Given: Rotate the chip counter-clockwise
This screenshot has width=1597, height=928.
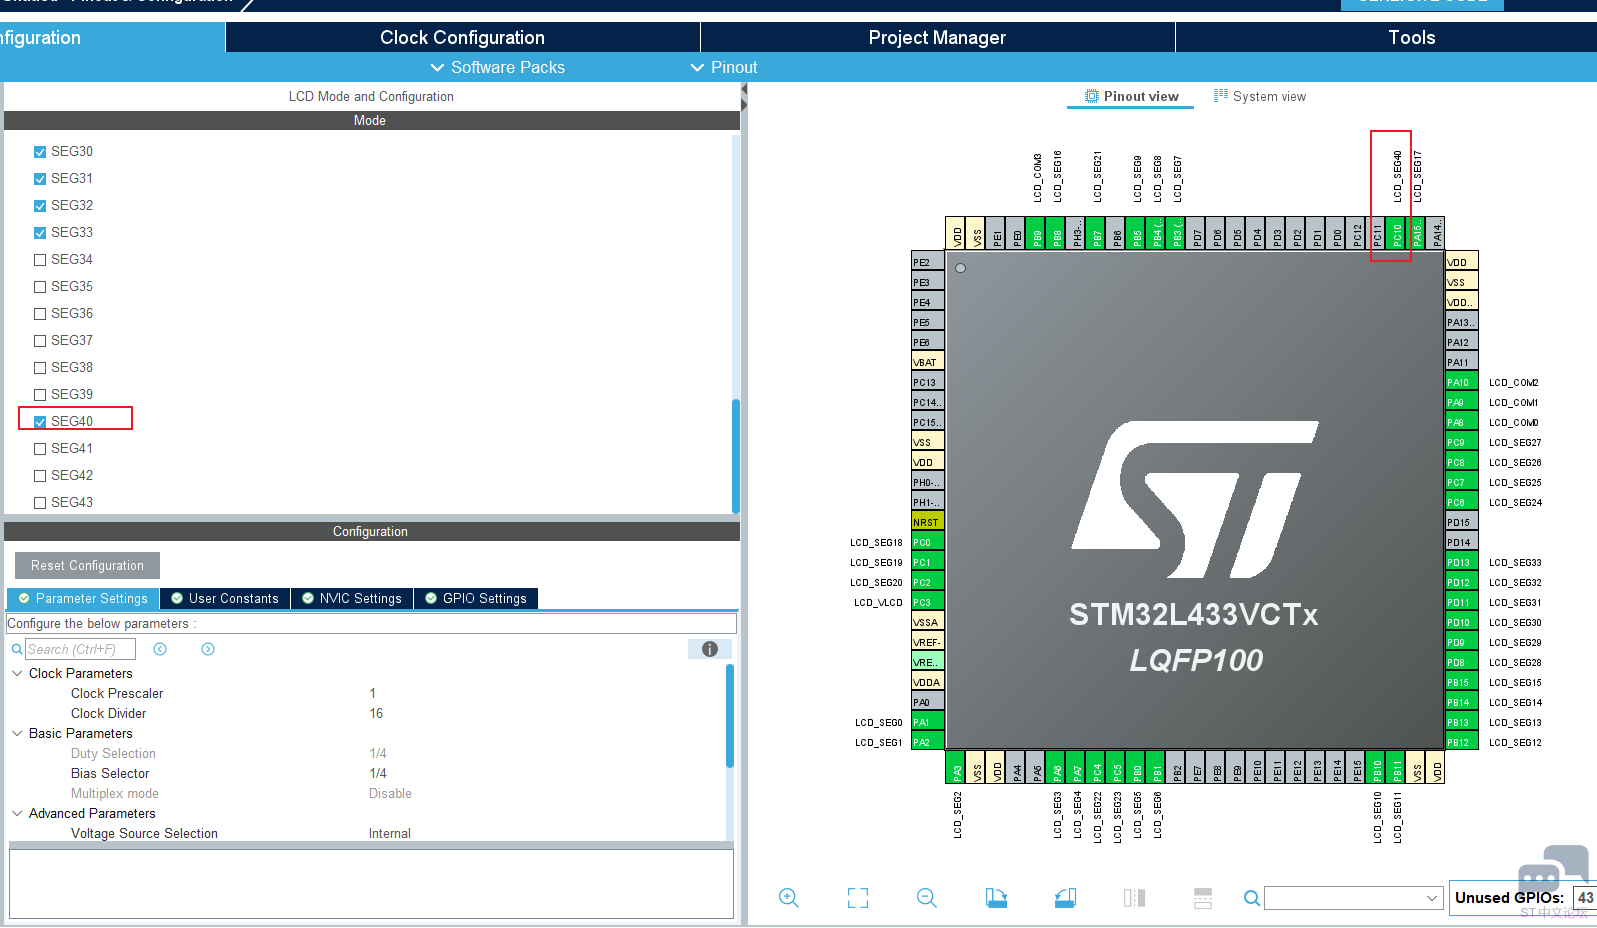Looking at the screenshot, I should tap(1065, 898).
